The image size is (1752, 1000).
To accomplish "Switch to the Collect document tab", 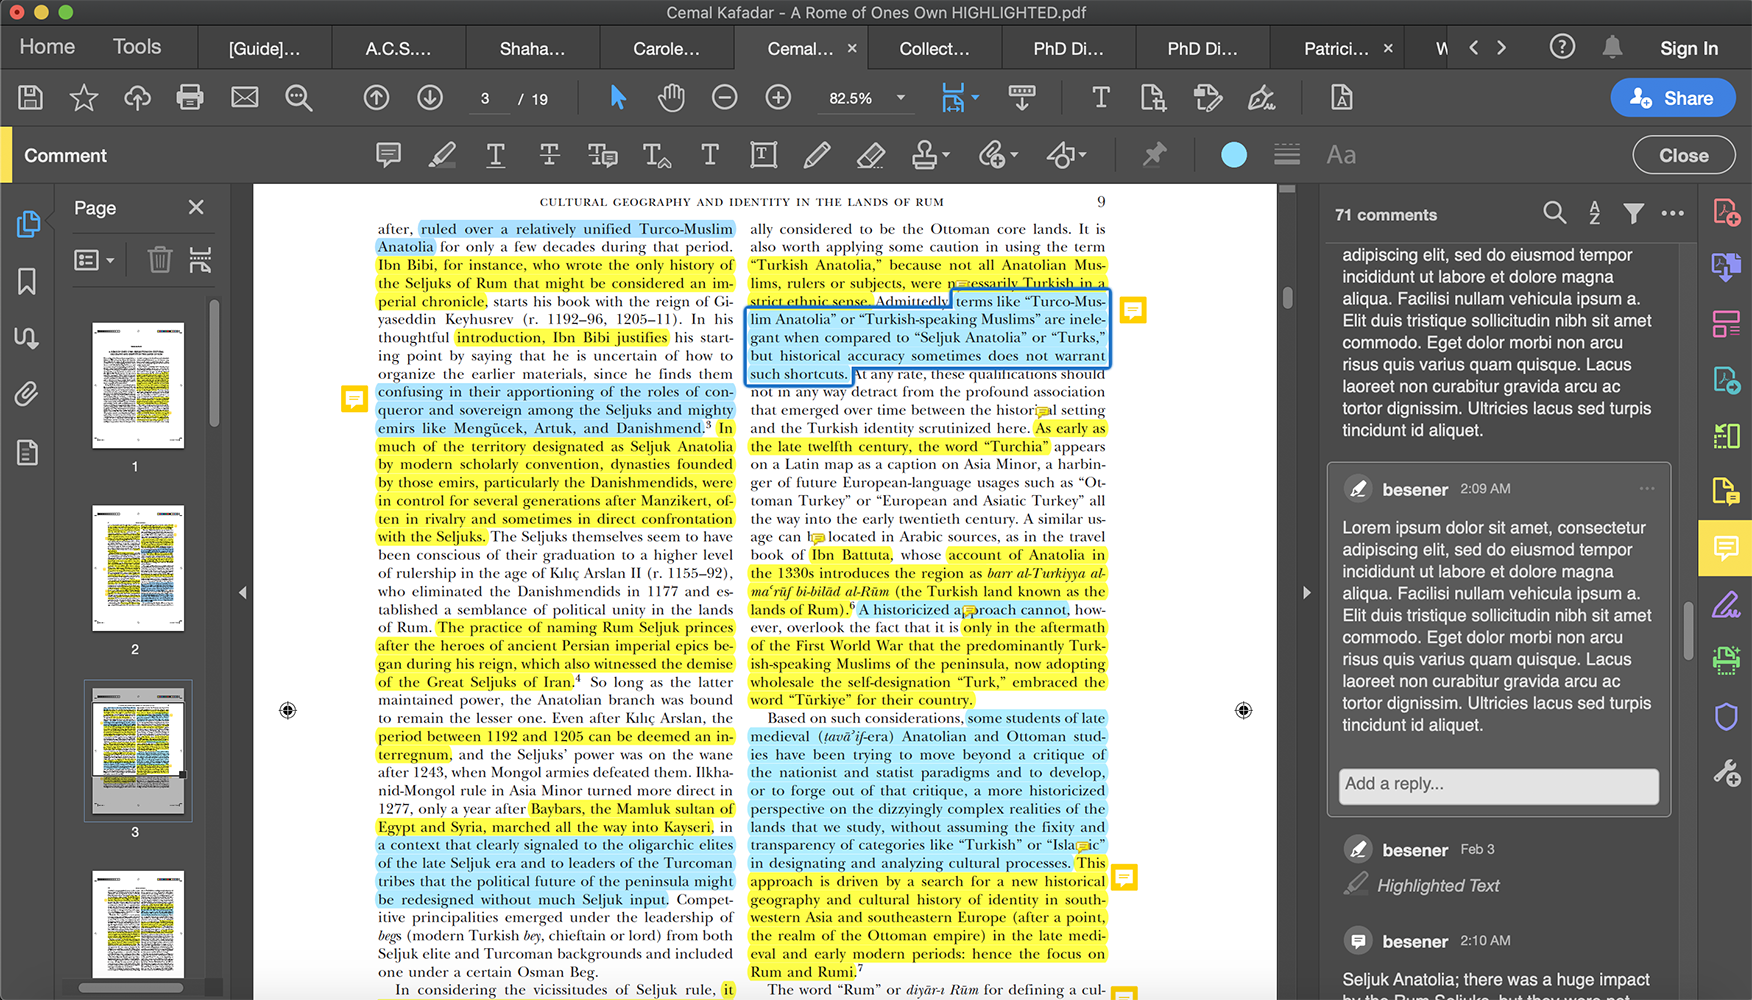I will pos(933,47).
